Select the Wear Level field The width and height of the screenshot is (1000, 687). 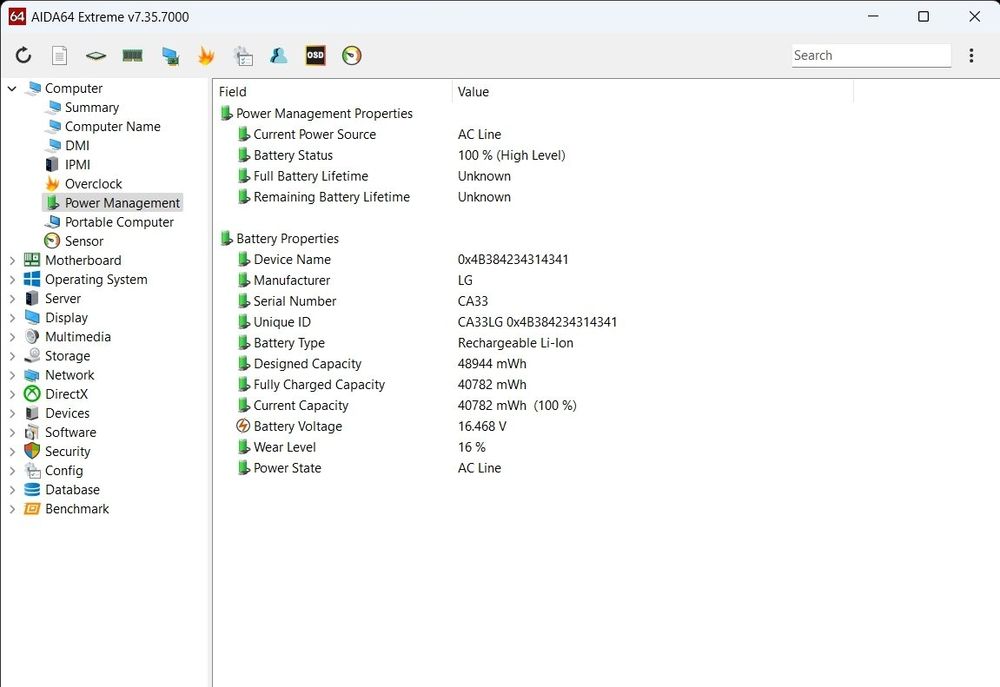(x=284, y=447)
